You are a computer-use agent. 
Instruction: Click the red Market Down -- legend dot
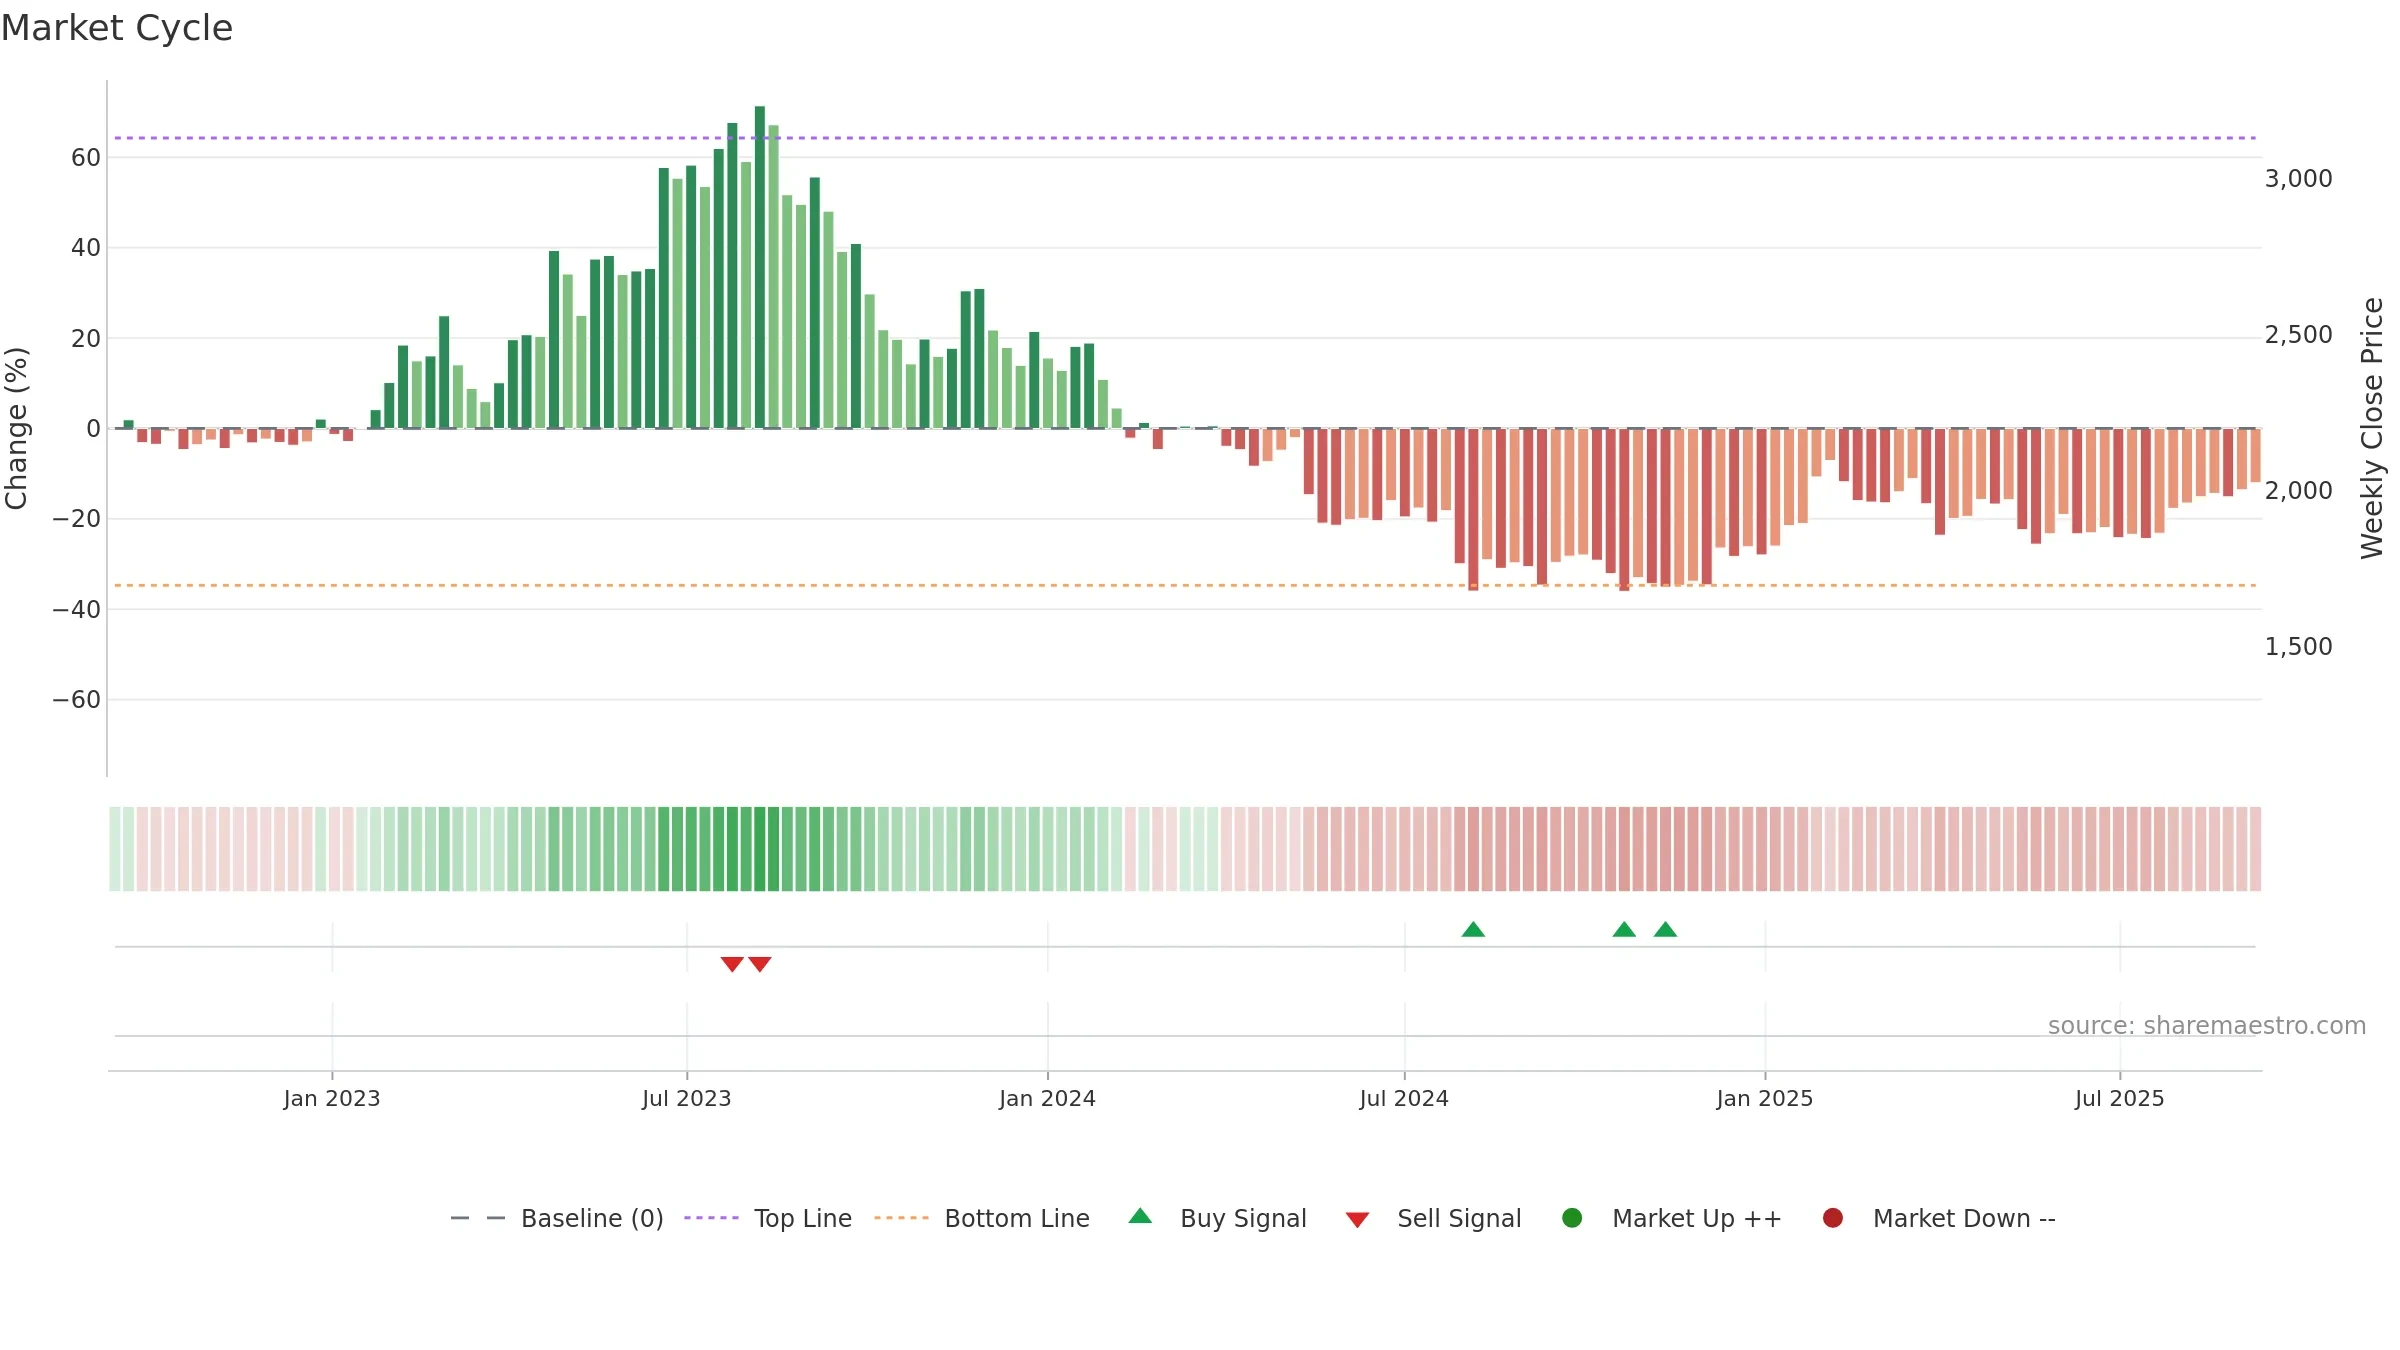1833,1218
